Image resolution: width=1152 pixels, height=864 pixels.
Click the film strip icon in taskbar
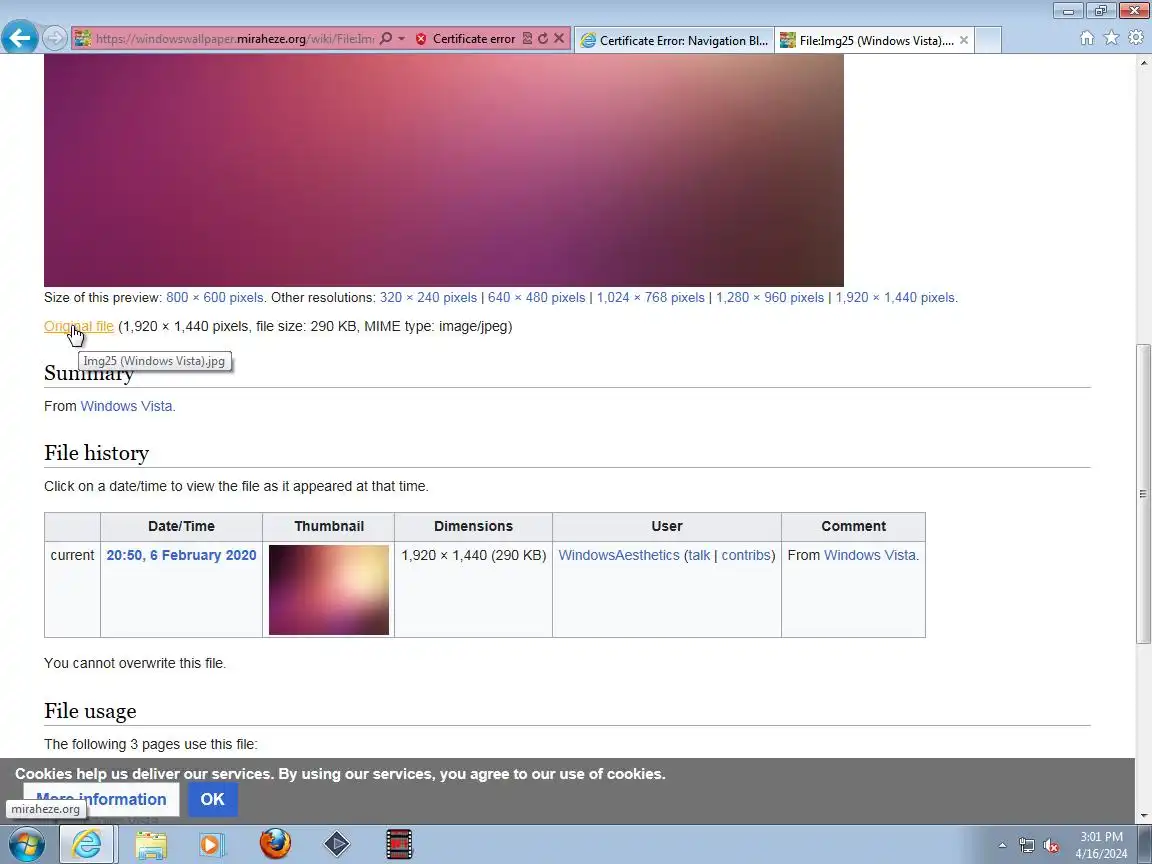point(400,845)
